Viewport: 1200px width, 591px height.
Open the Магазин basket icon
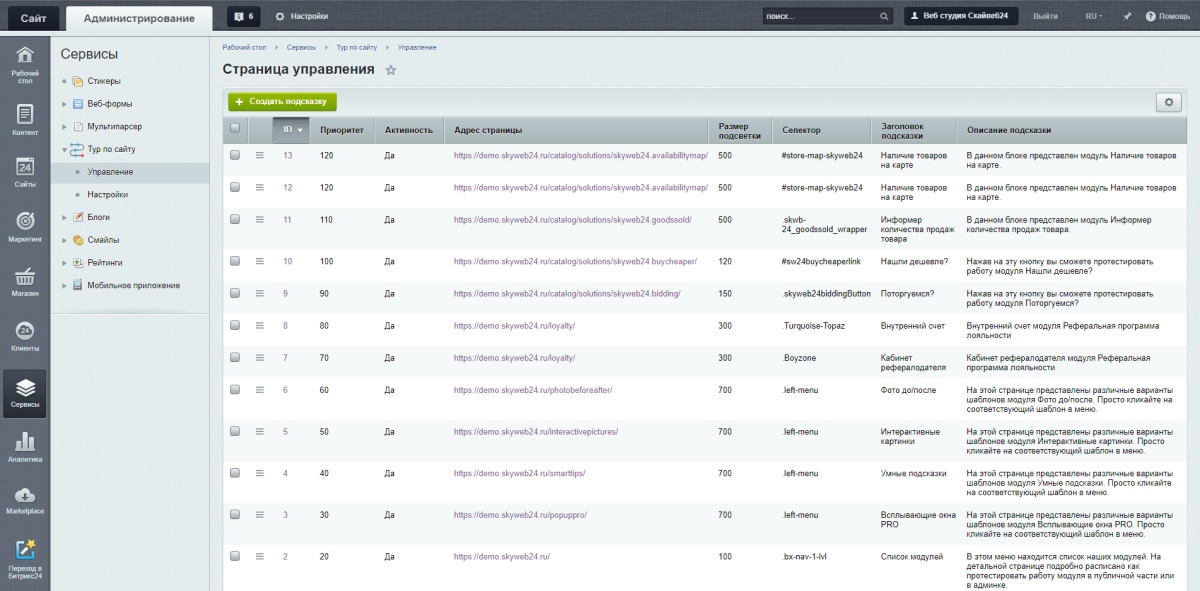[25, 282]
